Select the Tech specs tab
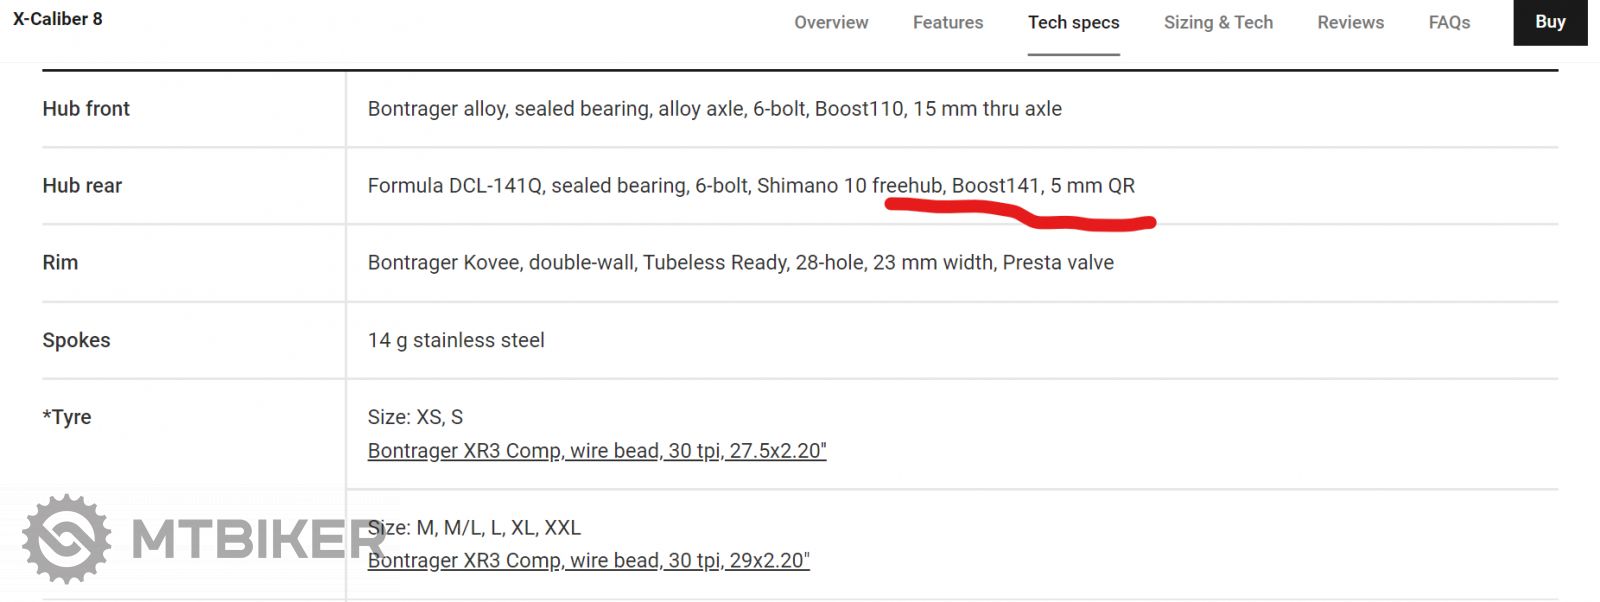 click(x=1073, y=22)
